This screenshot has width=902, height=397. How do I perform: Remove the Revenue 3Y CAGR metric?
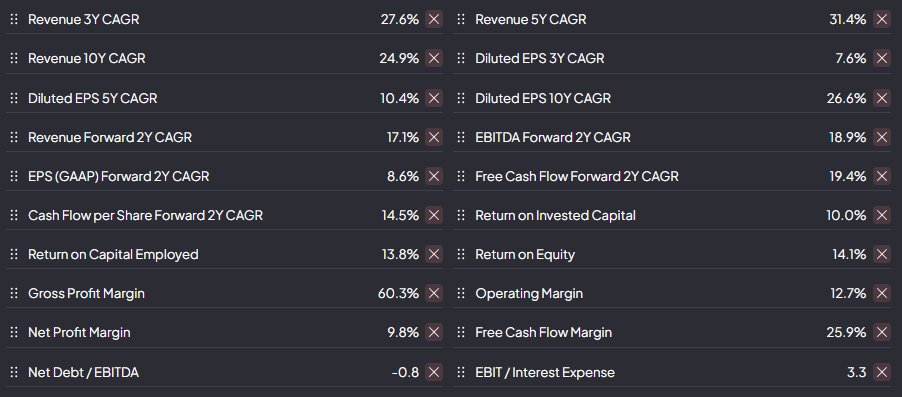(434, 19)
